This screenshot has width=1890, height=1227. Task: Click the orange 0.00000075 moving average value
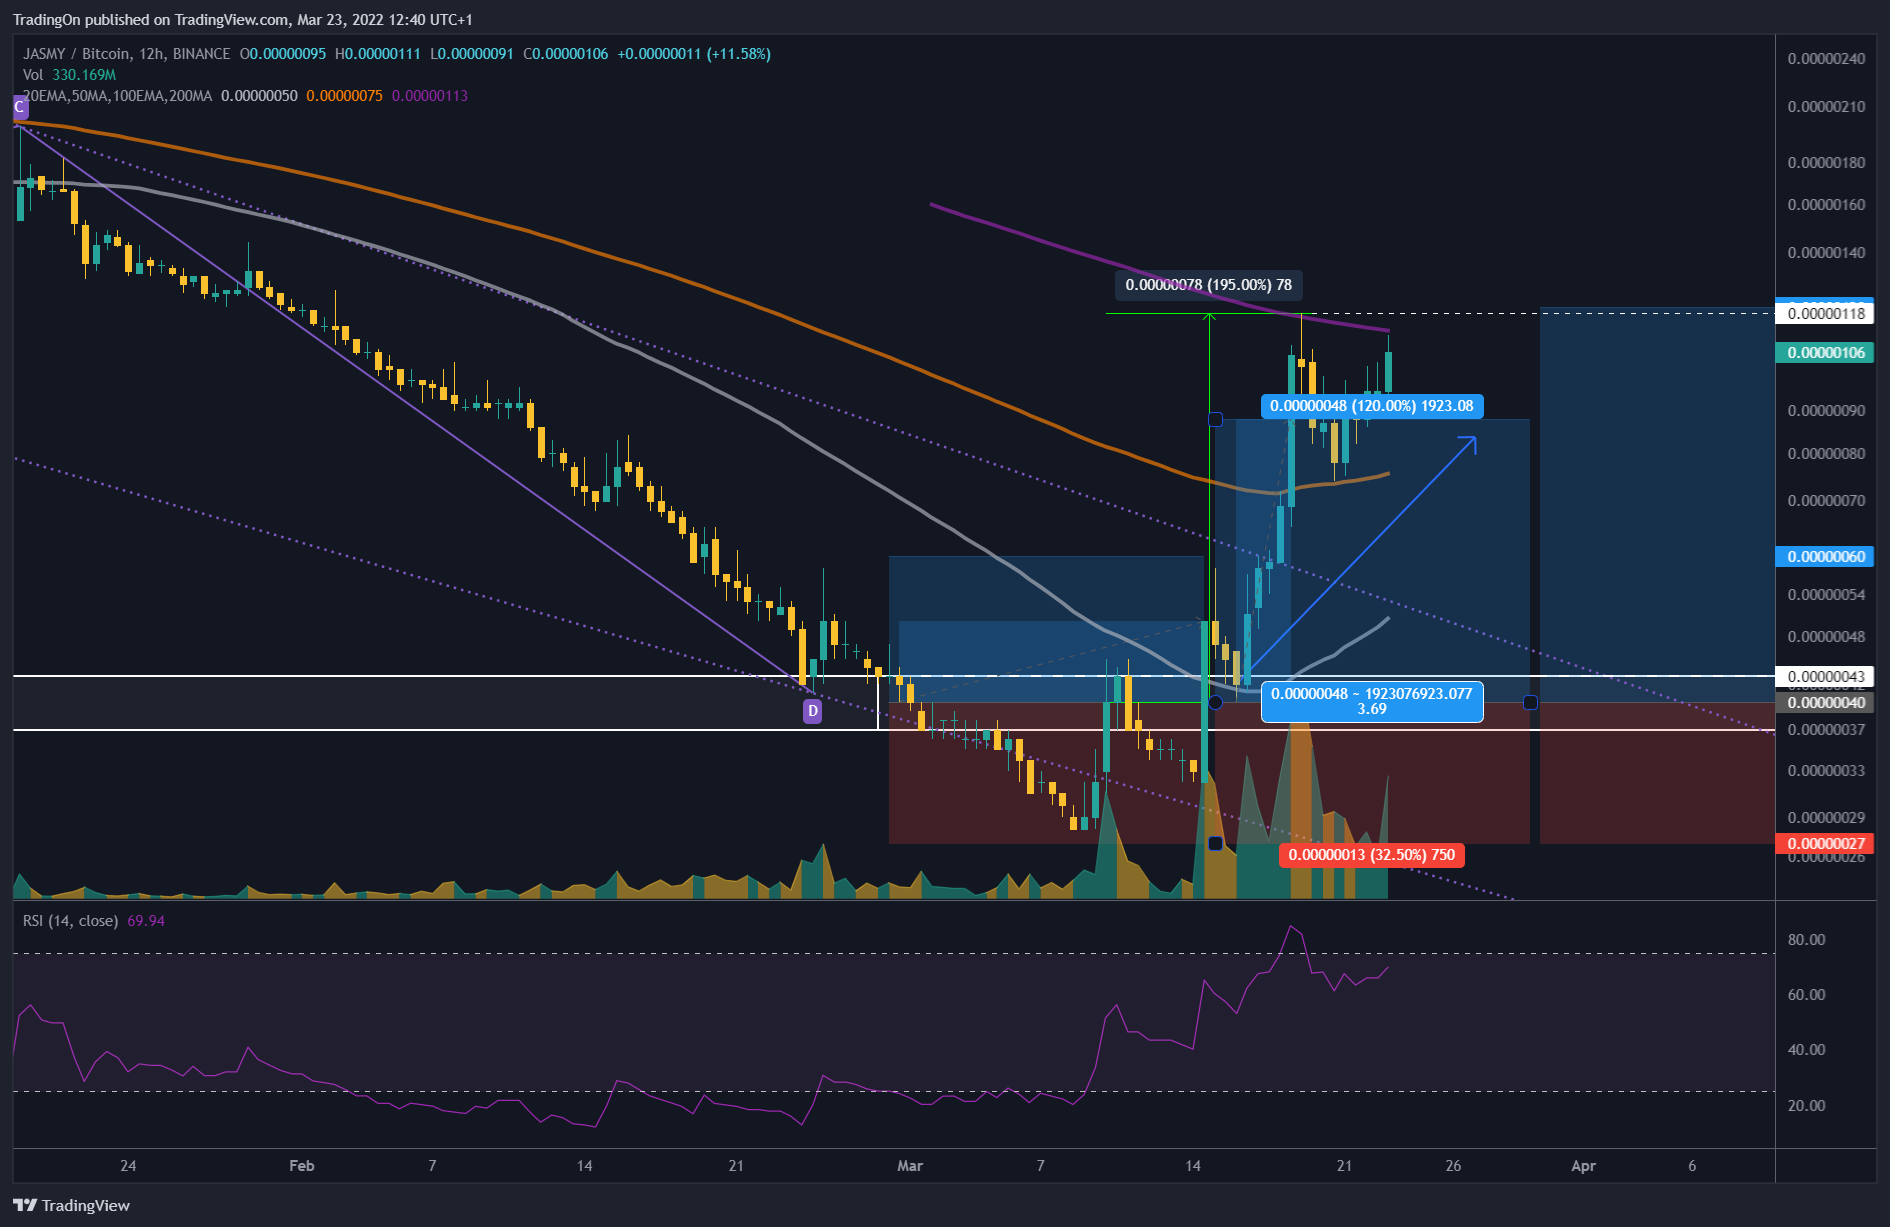(344, 96)
